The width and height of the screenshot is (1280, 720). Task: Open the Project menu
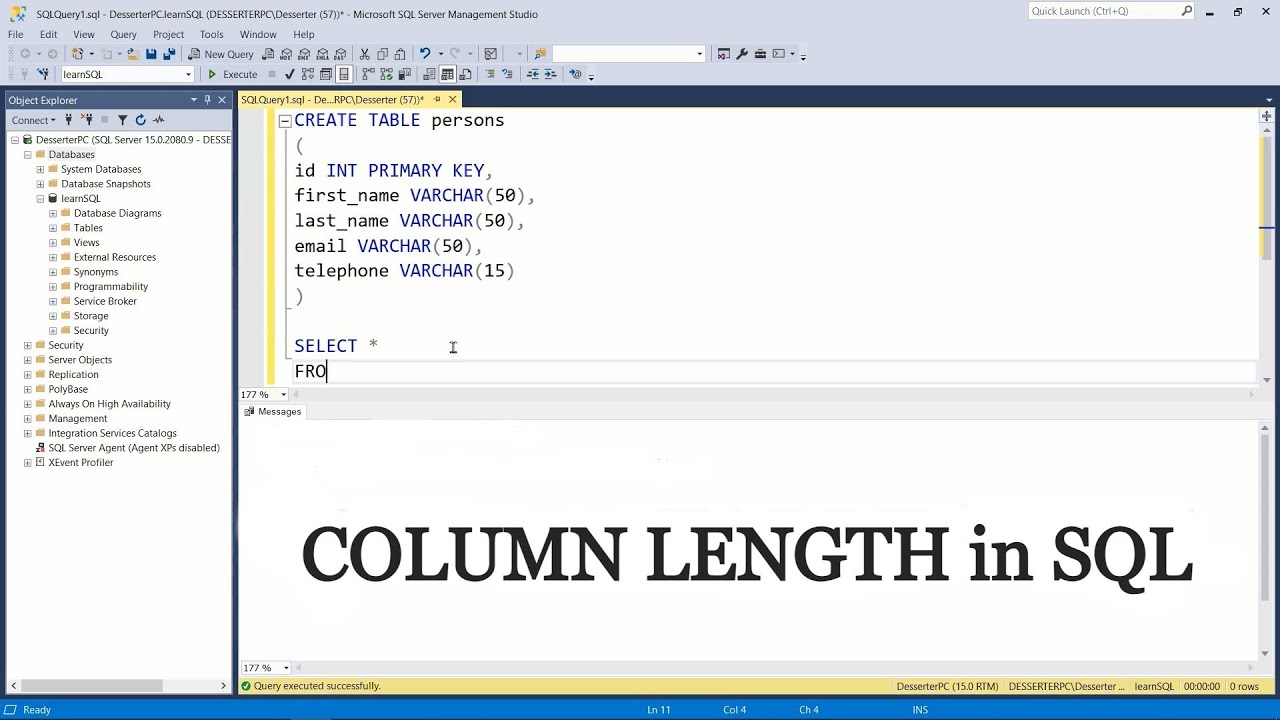(168, 34)
